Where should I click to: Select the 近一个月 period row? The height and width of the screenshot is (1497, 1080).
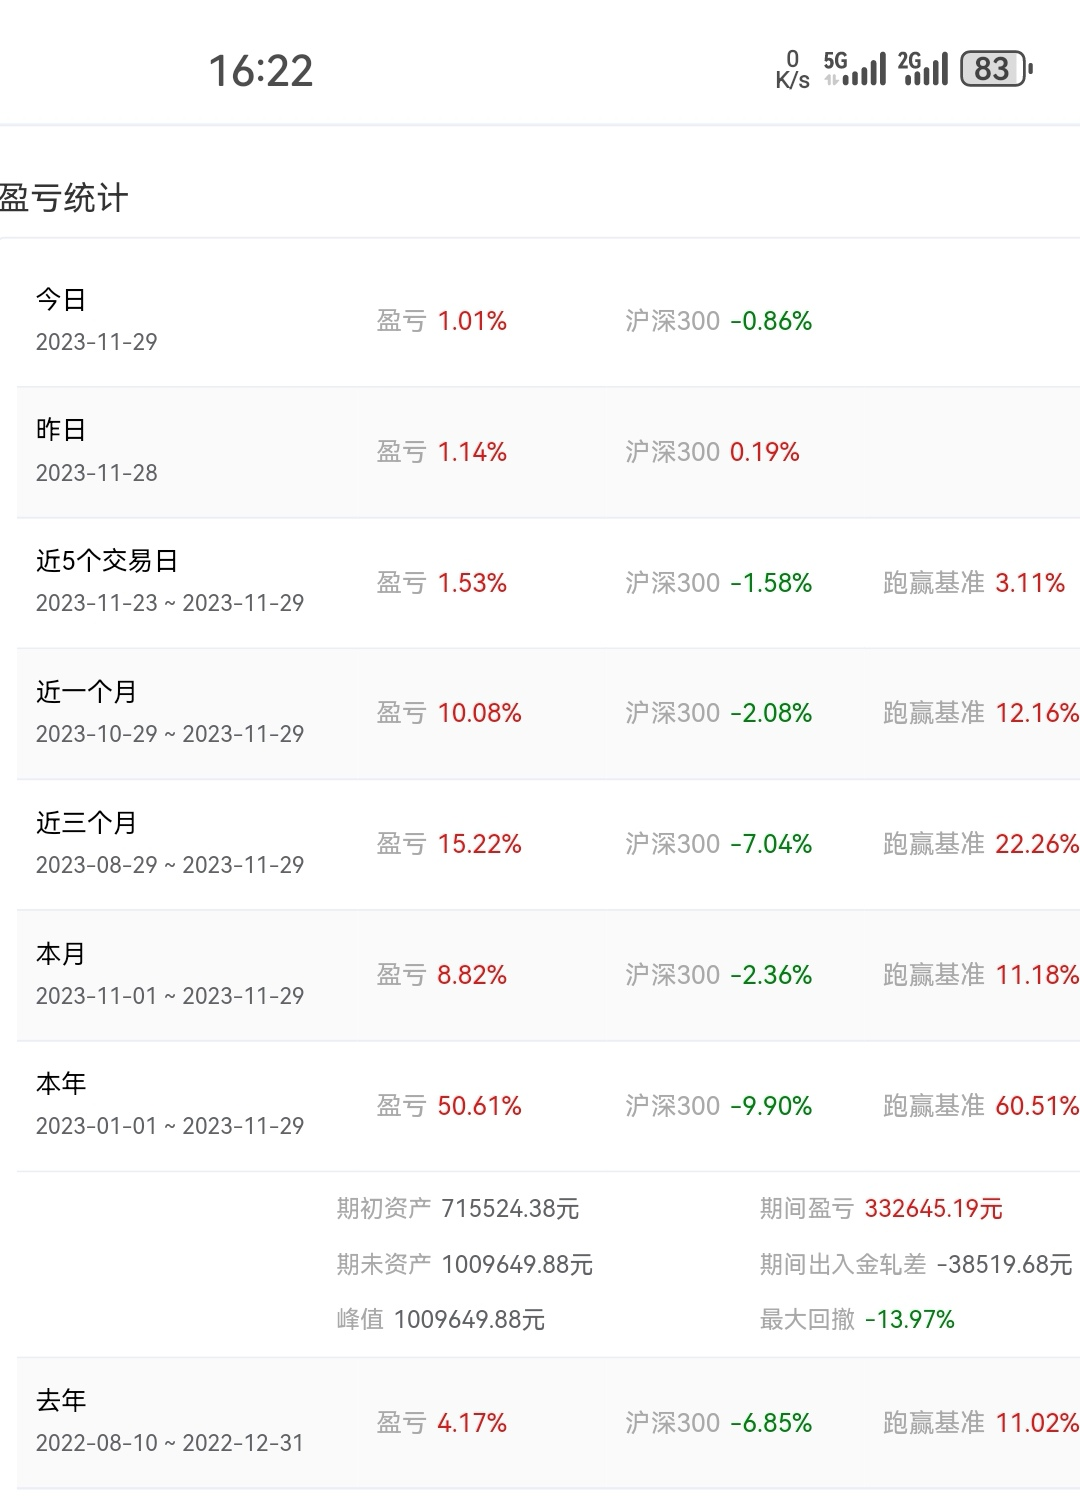pos(540,713)
